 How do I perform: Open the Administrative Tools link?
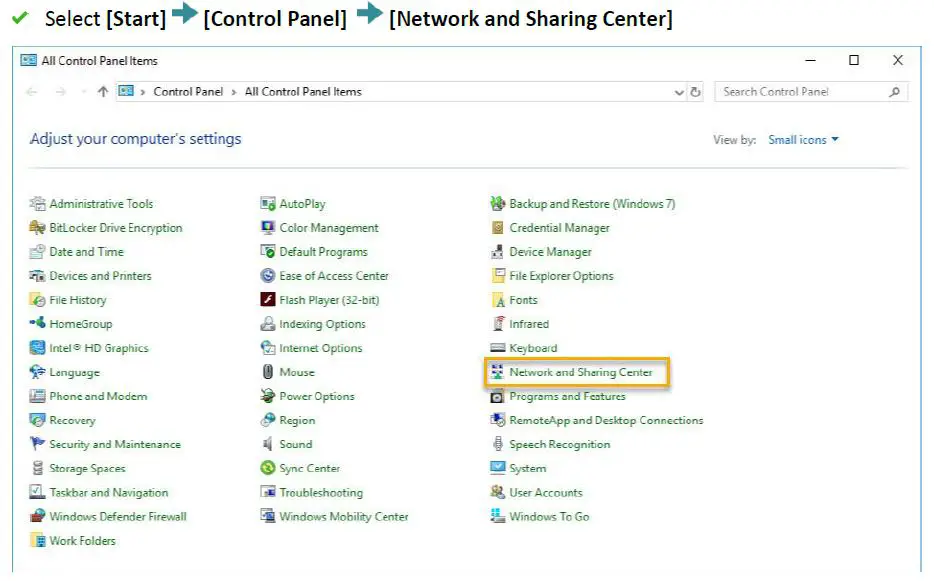(101, 204)
